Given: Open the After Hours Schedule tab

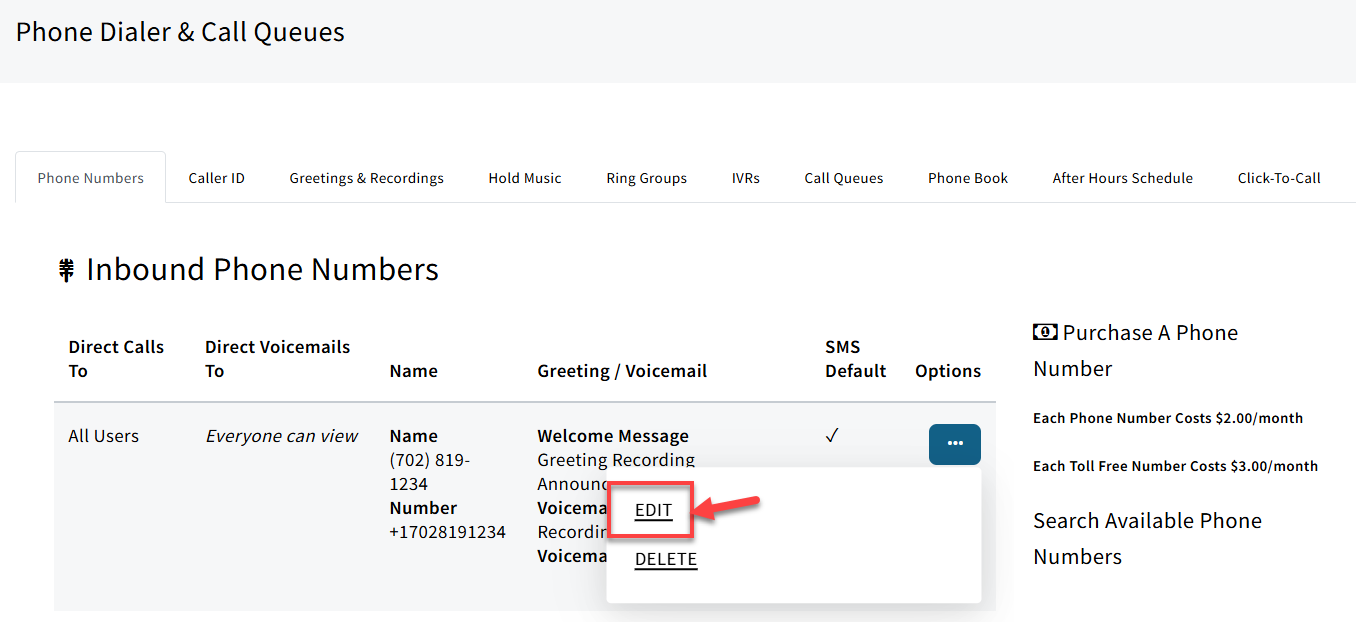Looking at the screenshot, I should click(x=1122, y=177).
